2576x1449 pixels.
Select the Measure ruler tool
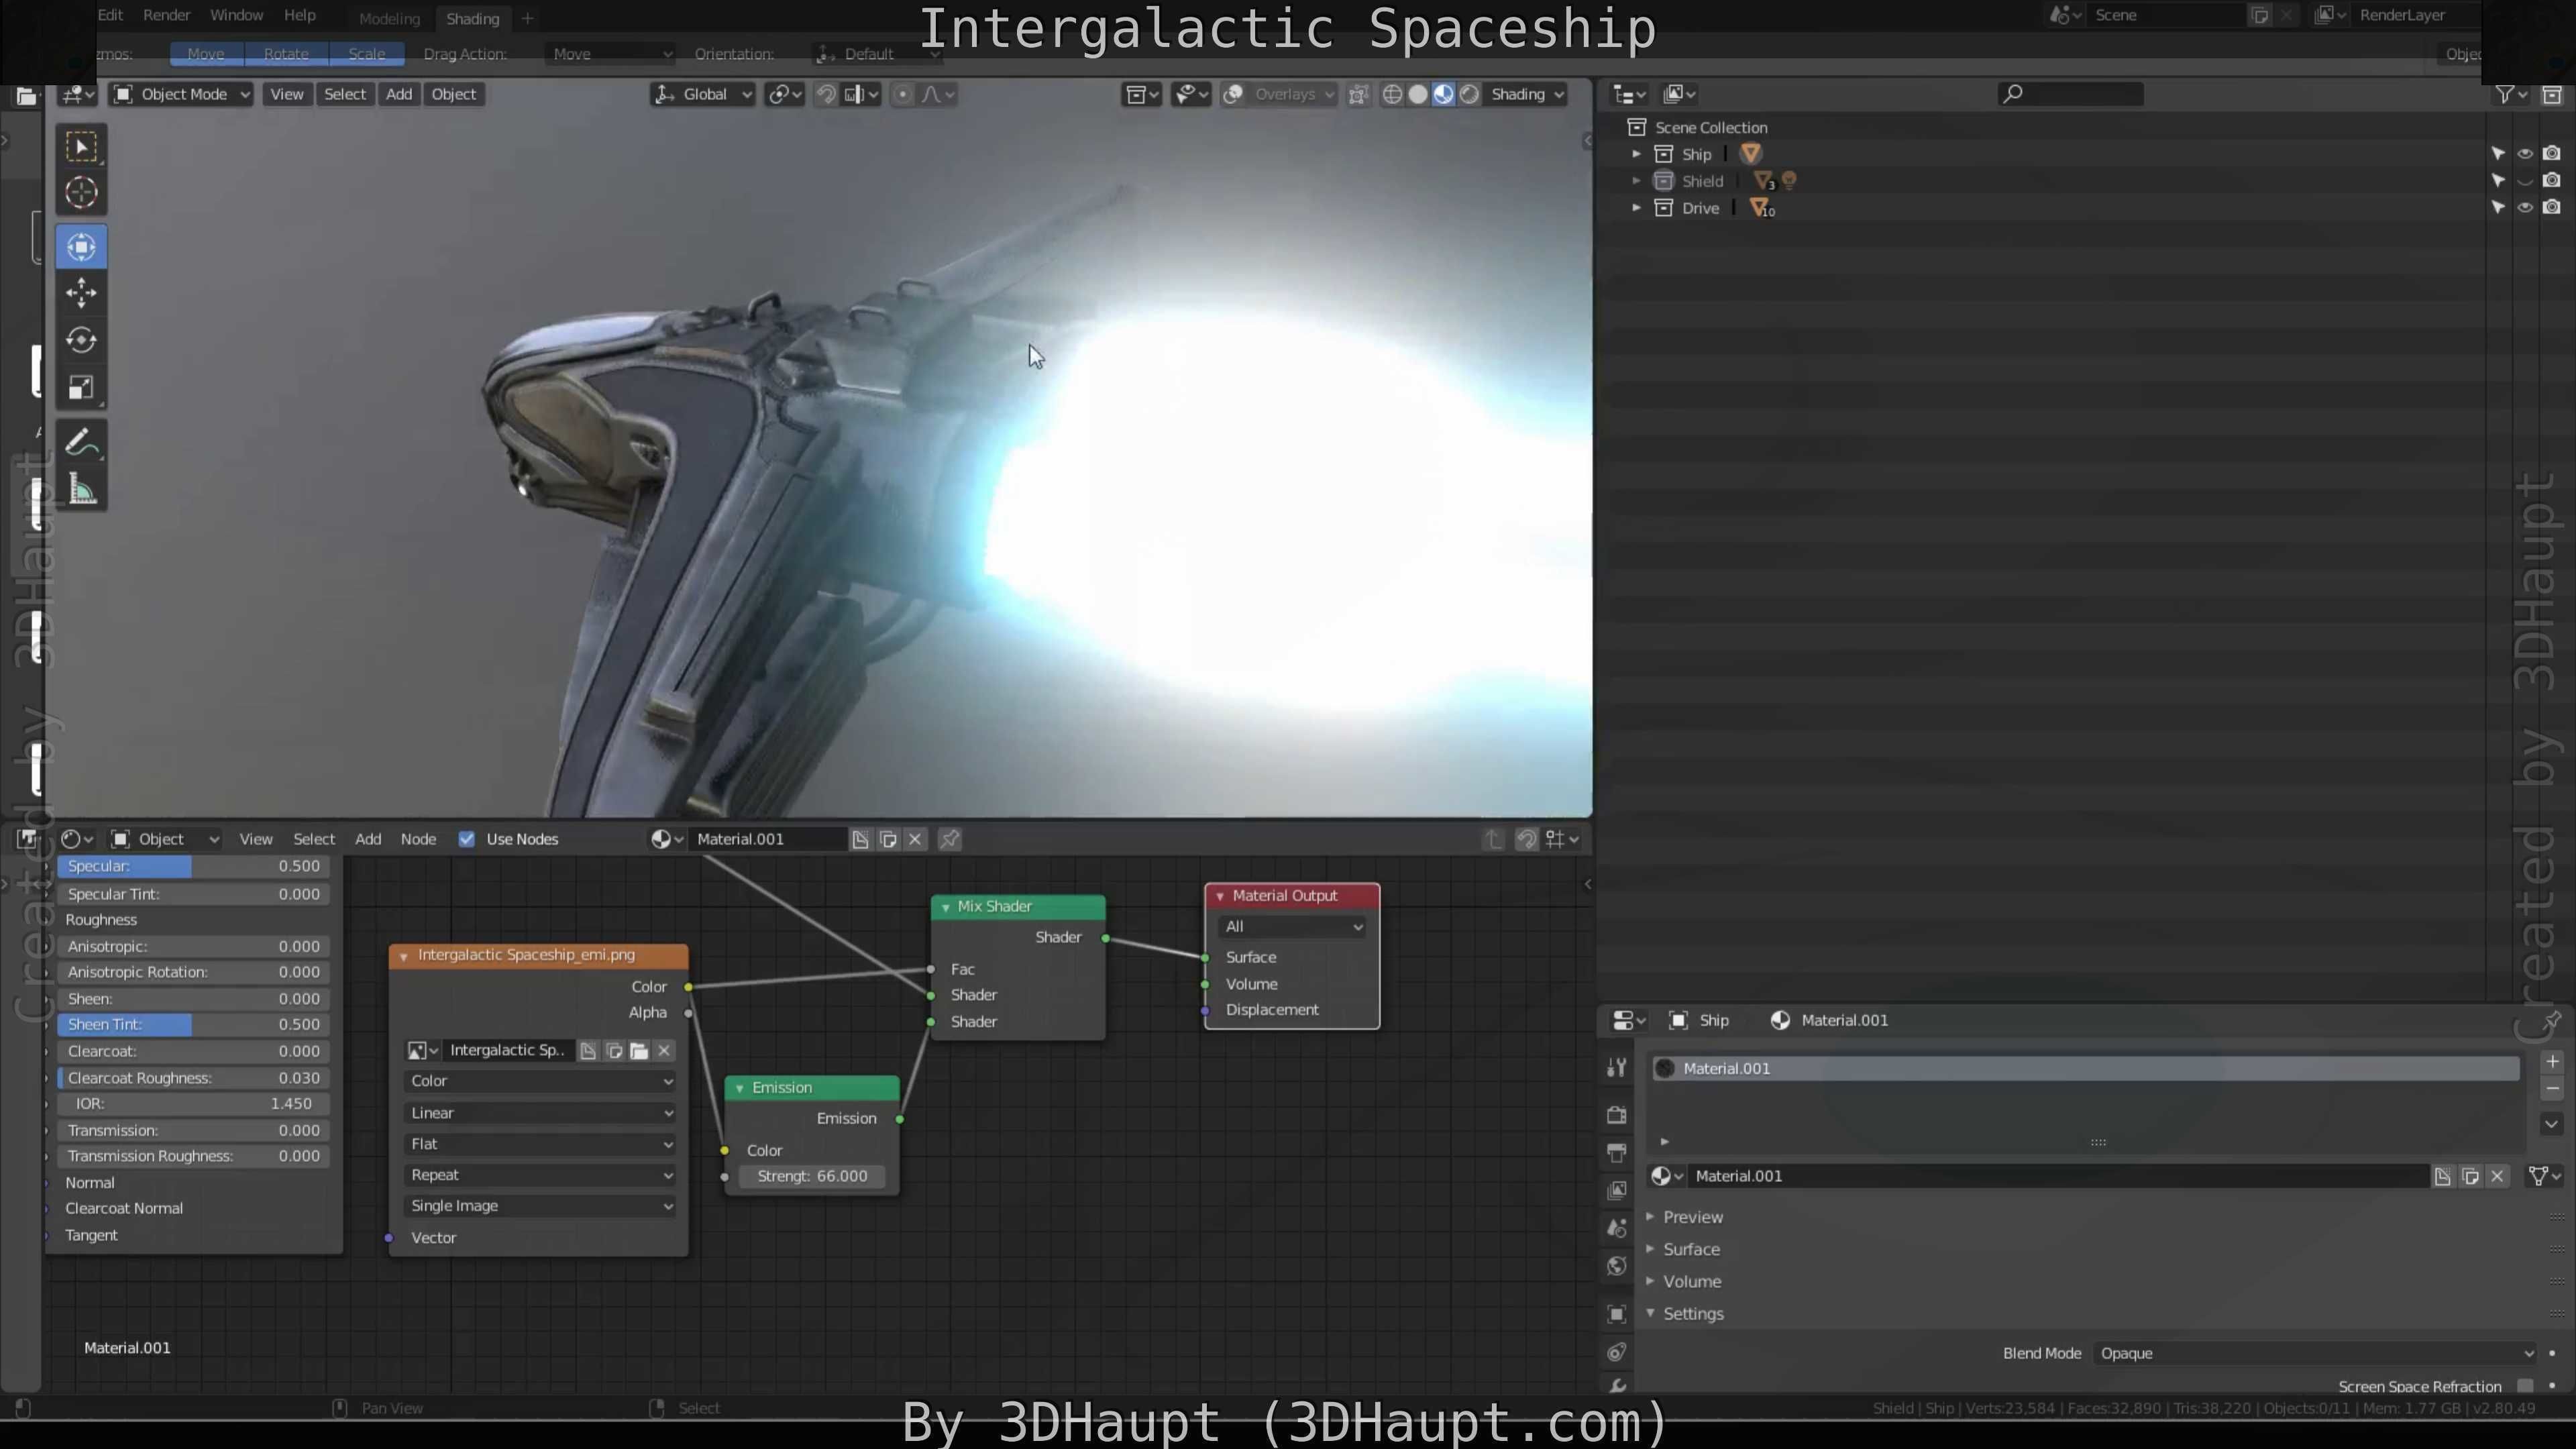click(x=81, y=490)
